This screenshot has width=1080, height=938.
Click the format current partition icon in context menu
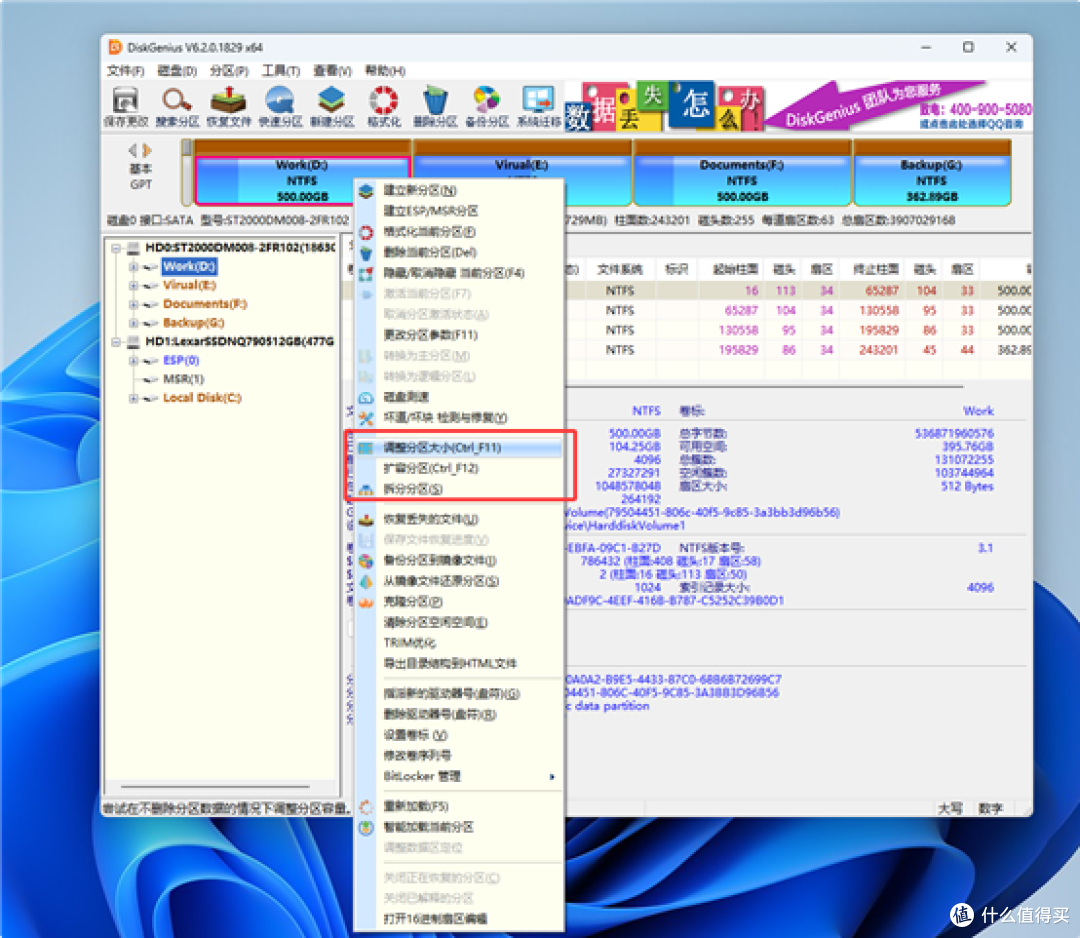(x=366, y=232)
